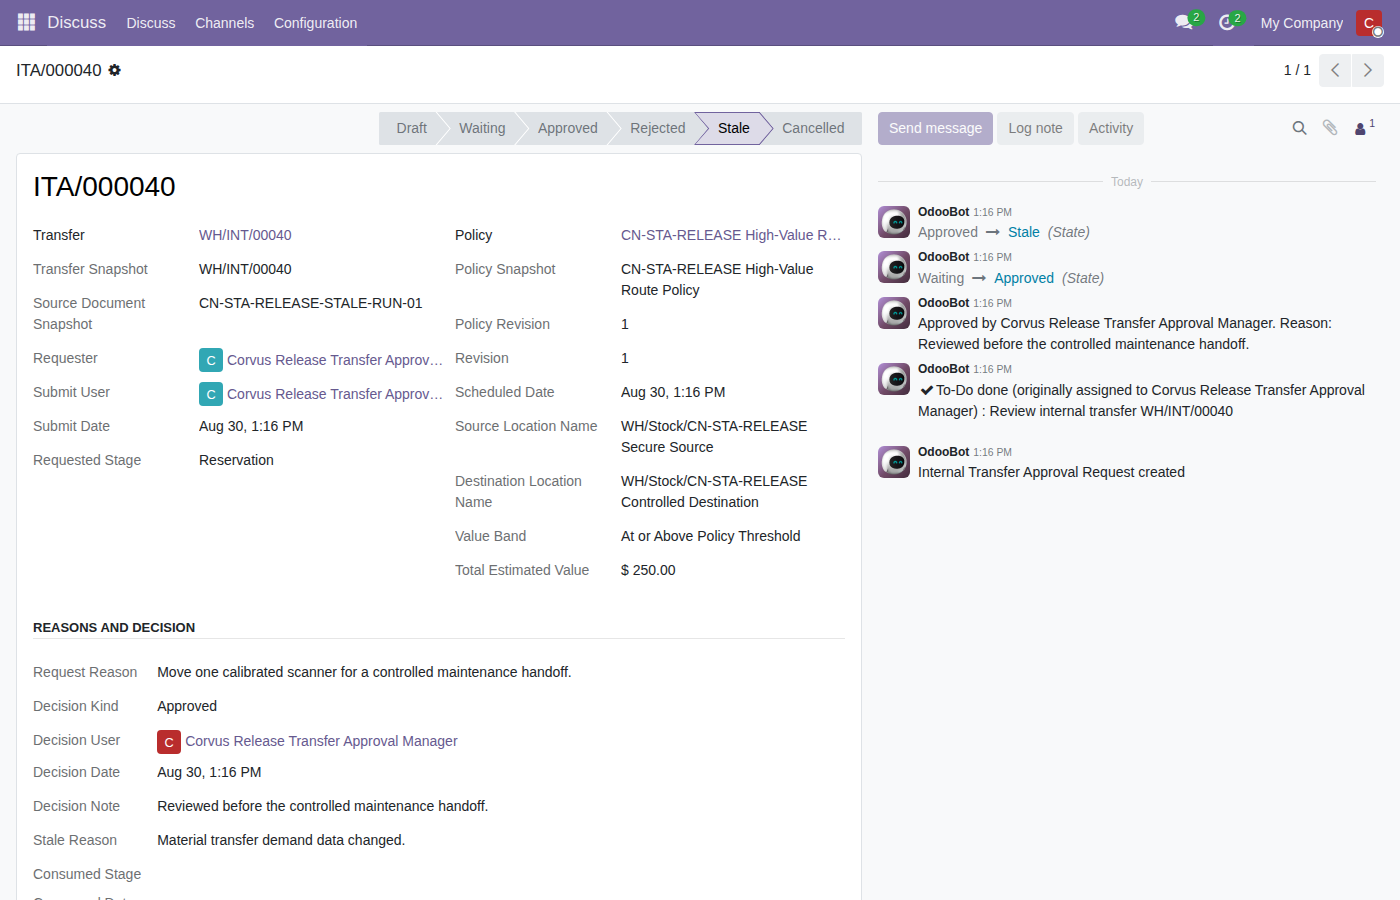Click OdooBot avatar on Approved to Stale message
The width and height of the screenshot is (1400, 900).
click(x=894, y=222)
